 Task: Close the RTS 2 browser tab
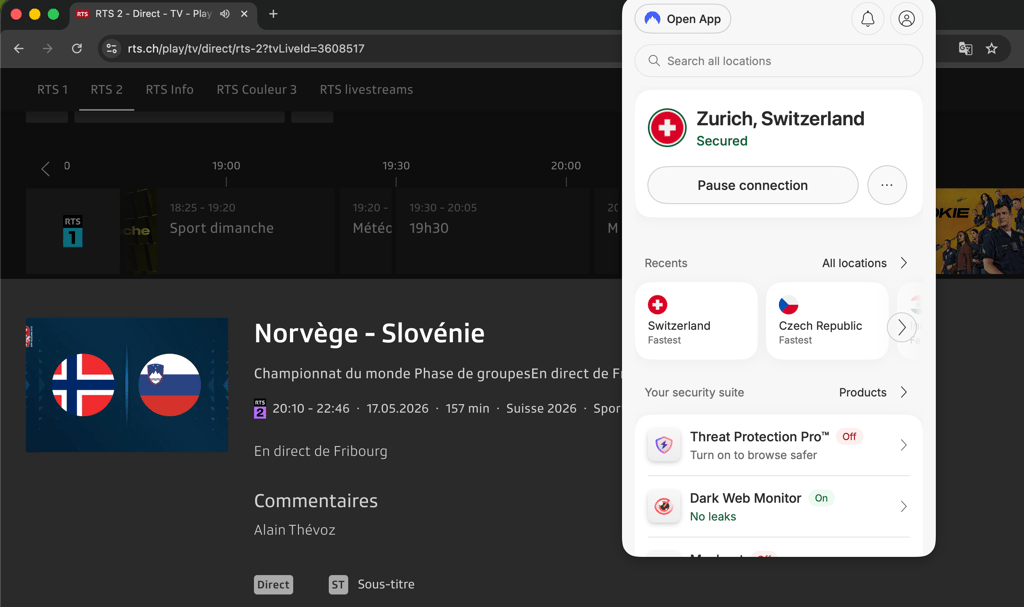click(x=244, y=14)
